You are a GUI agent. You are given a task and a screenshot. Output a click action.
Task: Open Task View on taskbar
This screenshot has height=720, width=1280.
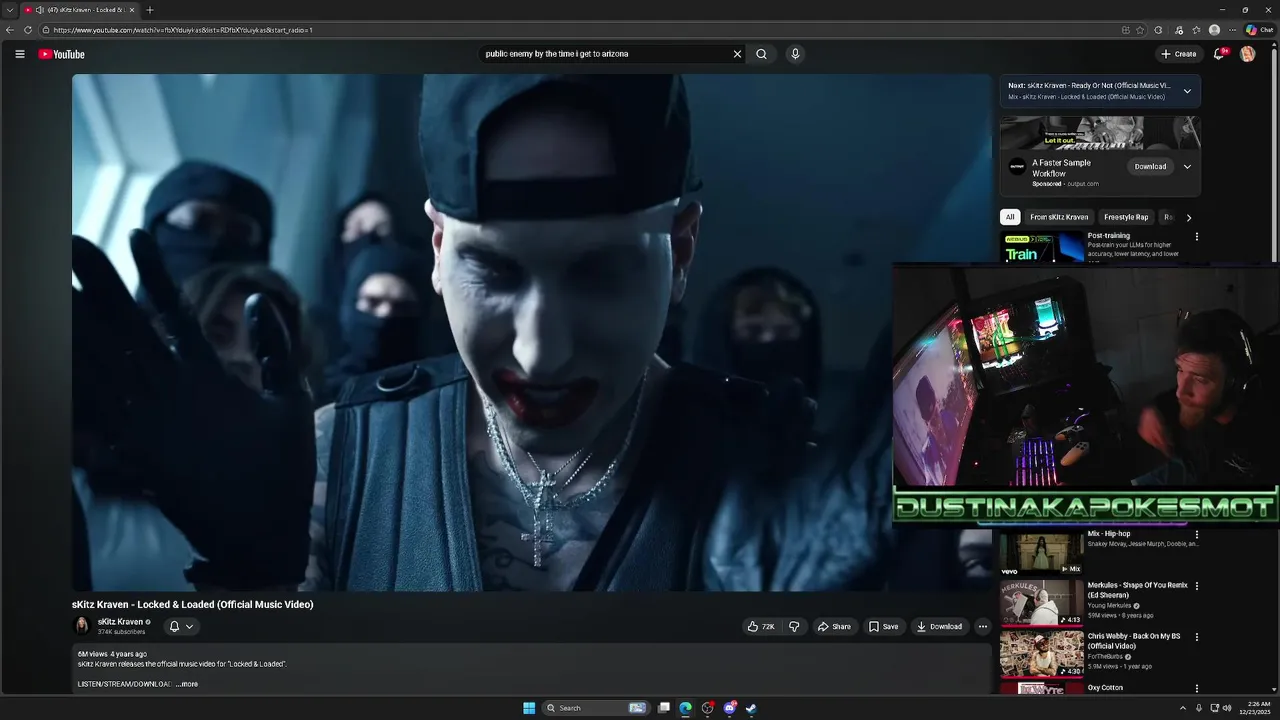pos(663,708)
